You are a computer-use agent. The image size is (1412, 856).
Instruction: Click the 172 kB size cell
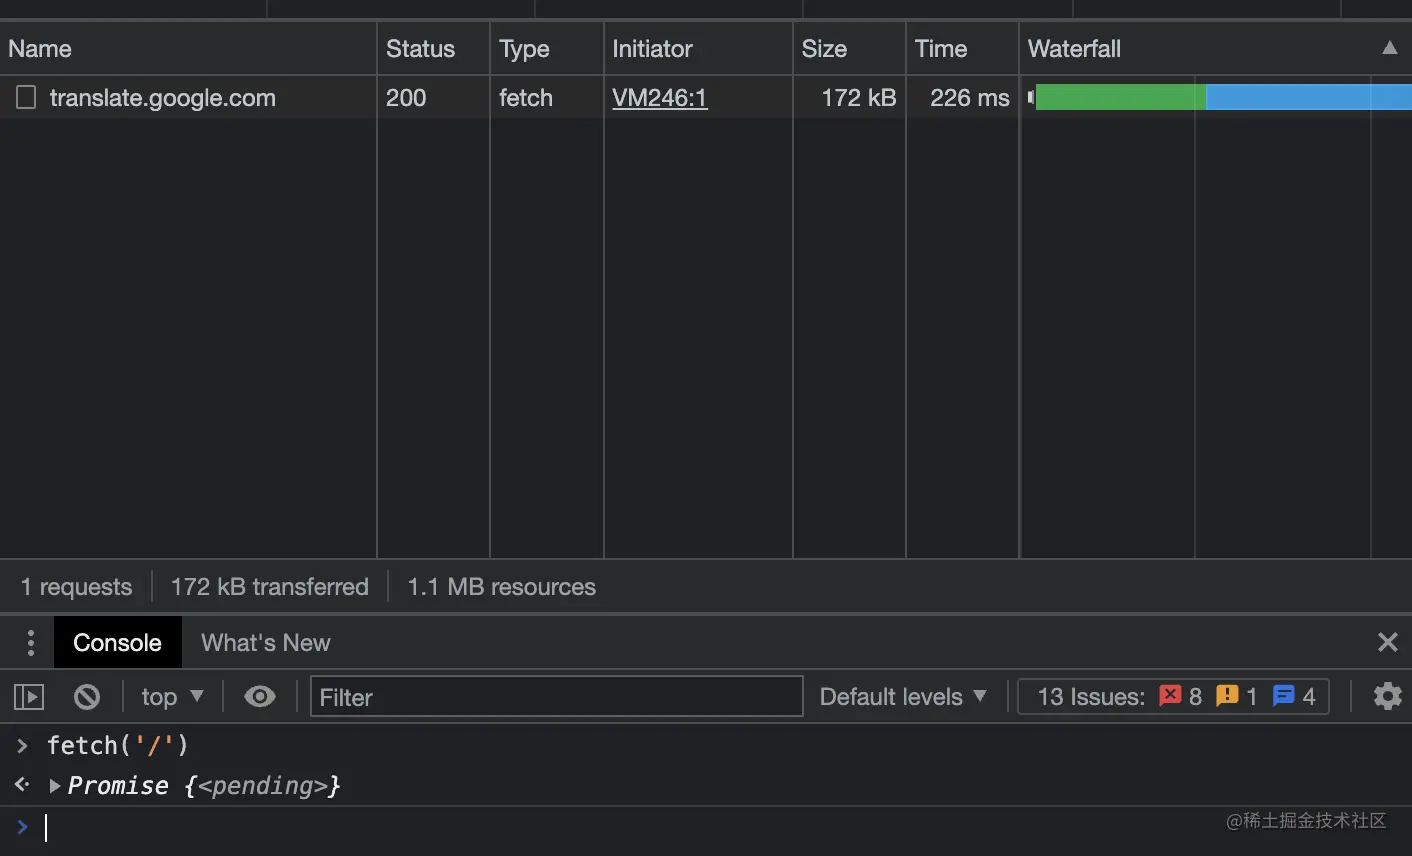[849, 97]
